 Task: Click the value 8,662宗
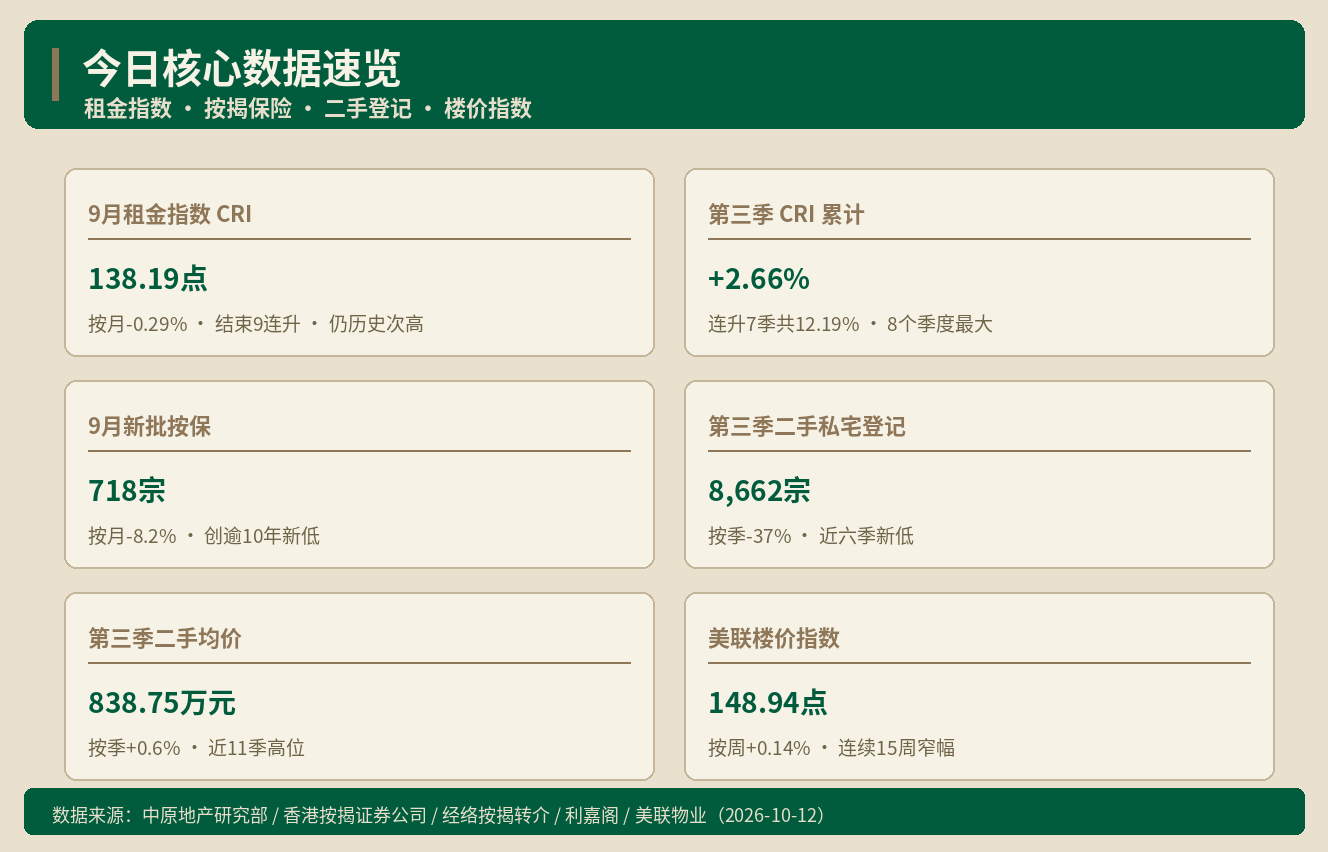click(759, 491)
